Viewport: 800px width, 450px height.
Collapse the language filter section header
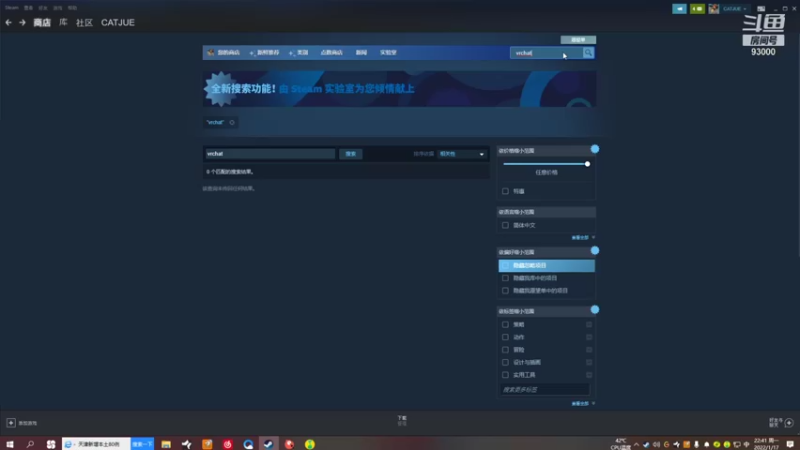click(546, 212)
